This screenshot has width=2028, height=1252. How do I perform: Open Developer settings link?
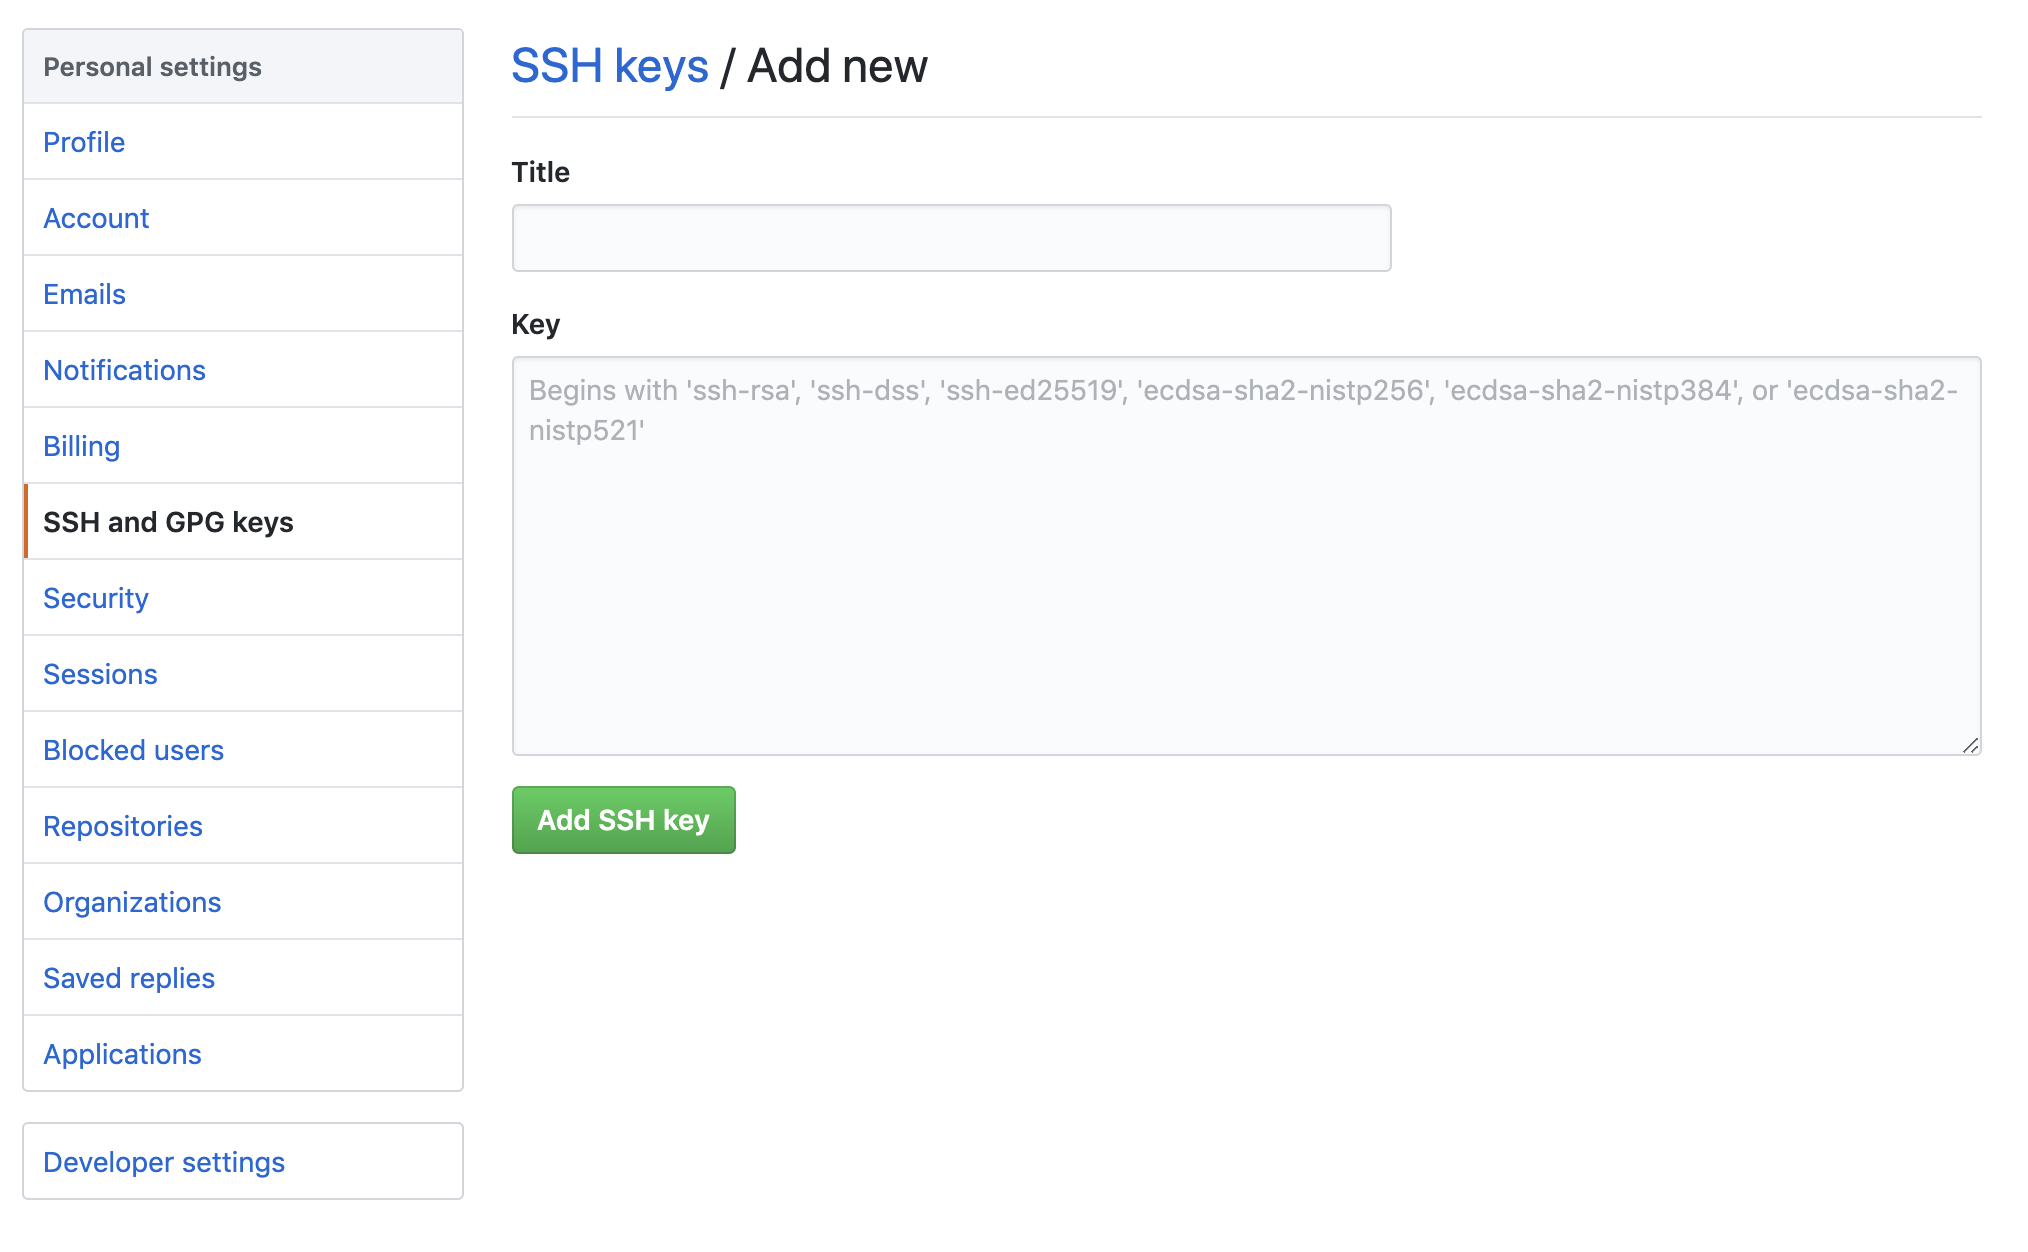[x=164, y=1162]
